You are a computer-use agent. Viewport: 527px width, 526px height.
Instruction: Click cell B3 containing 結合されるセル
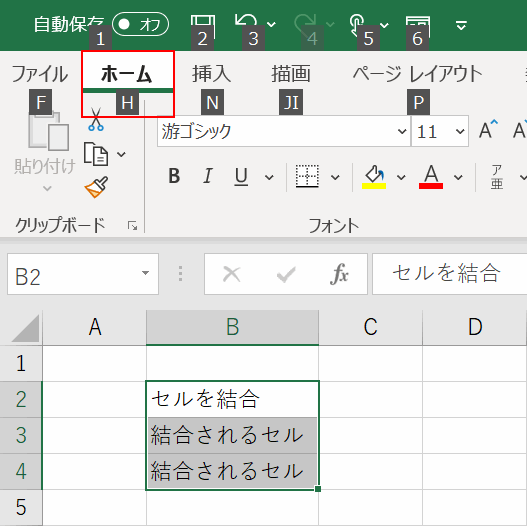click(x=233, y=436)
